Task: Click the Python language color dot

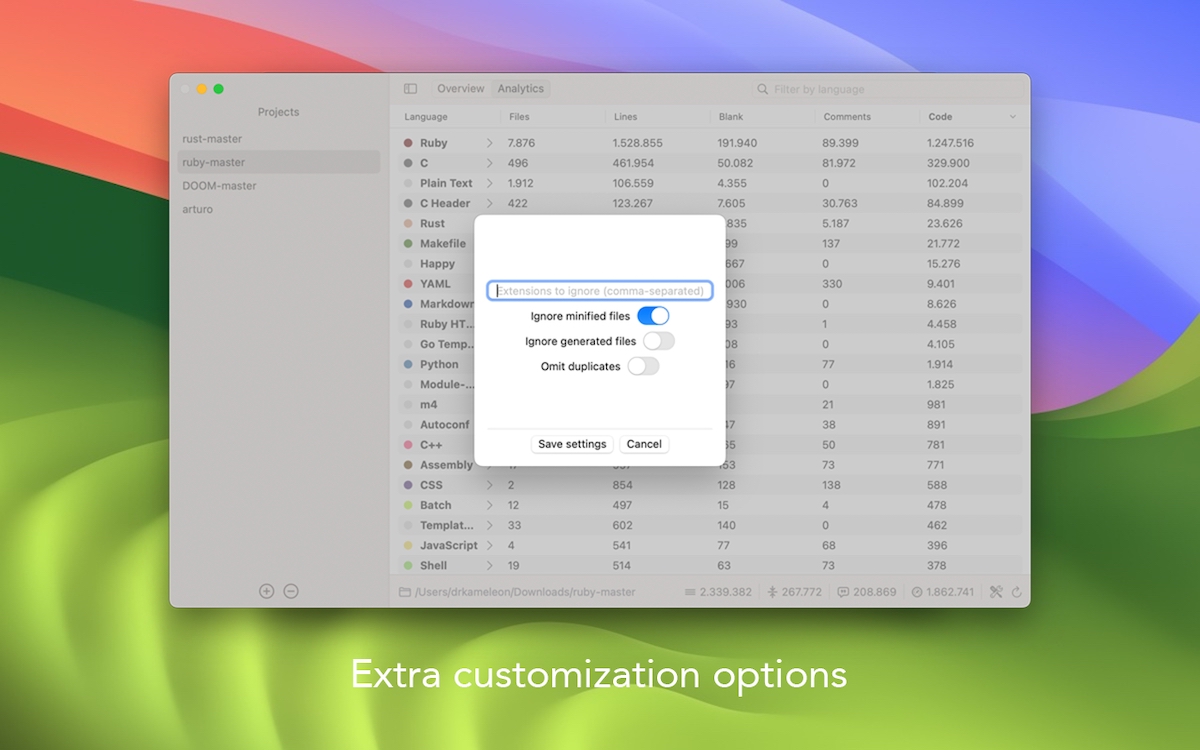Action: pyautogui.click(x=408, y=365)
